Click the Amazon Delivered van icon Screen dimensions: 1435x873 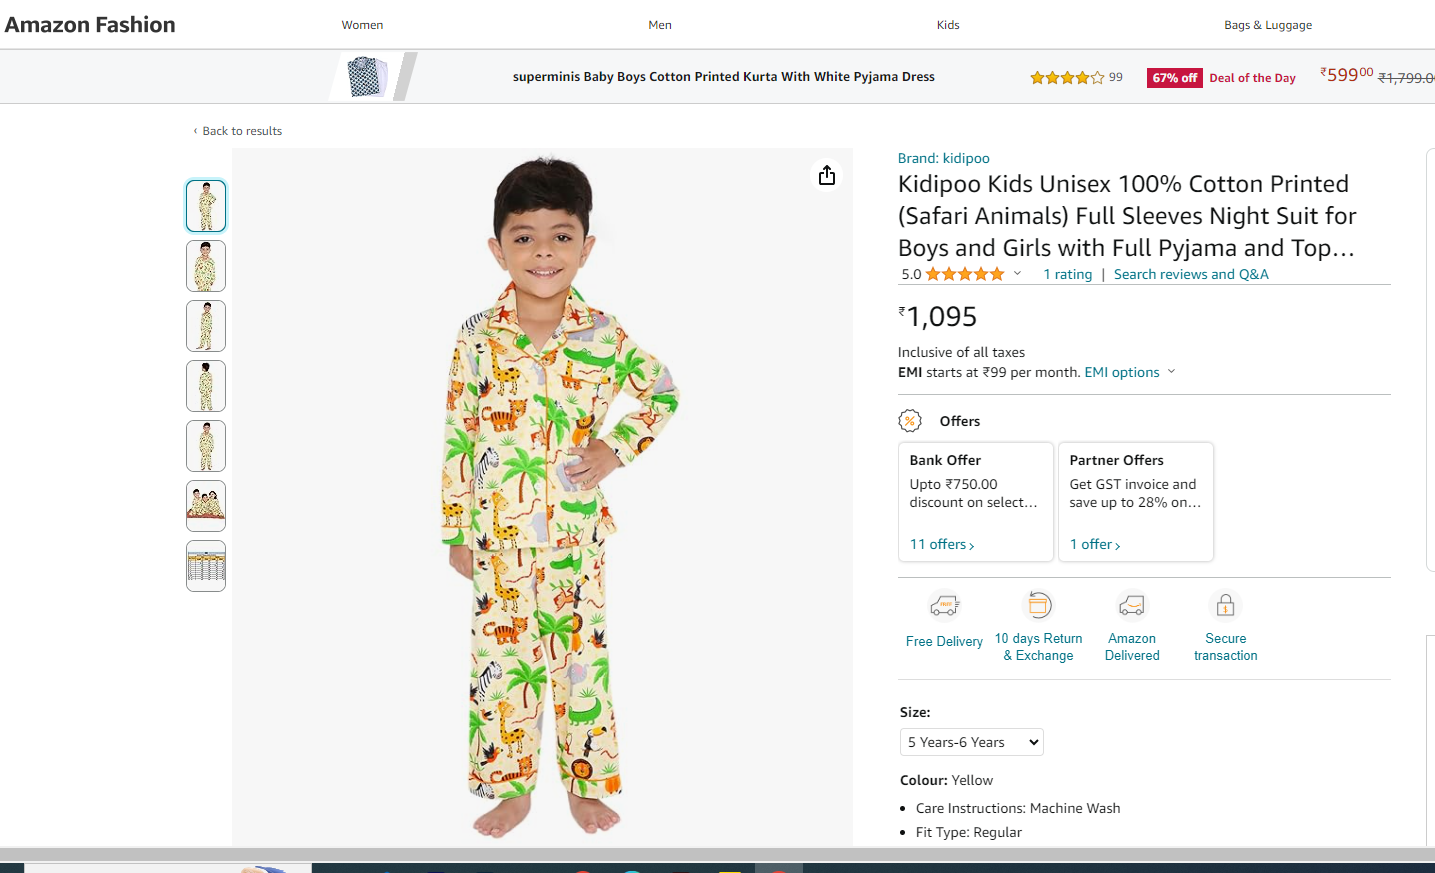coord(1132,605)
